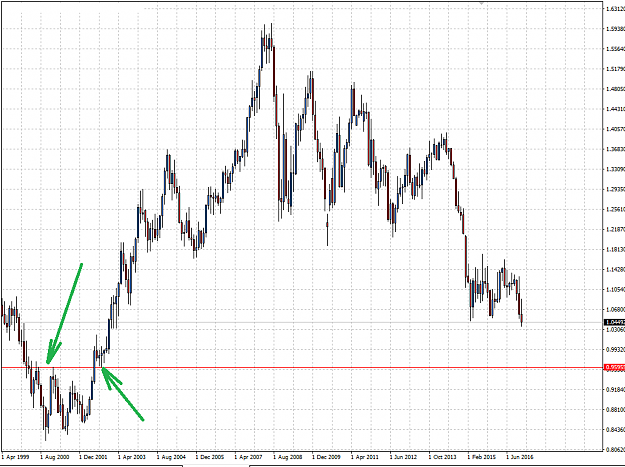Click the 1.2561 price scale label
625x467 pixels.
[x=615, y=209]
